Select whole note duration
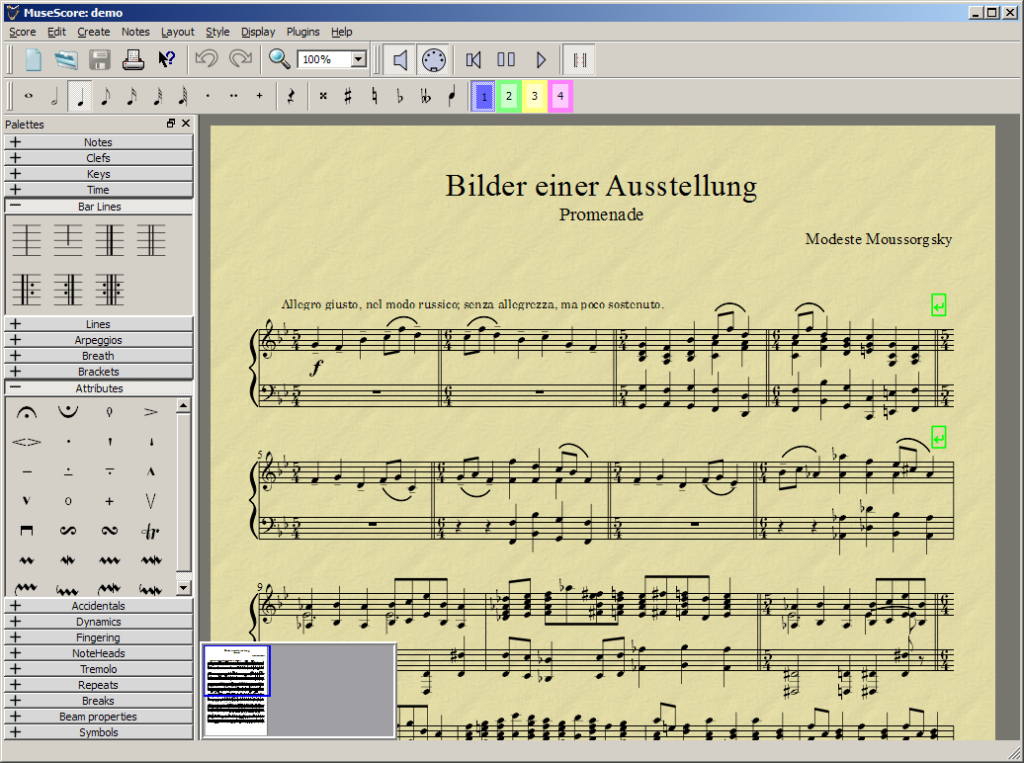 tap(29, 96)
